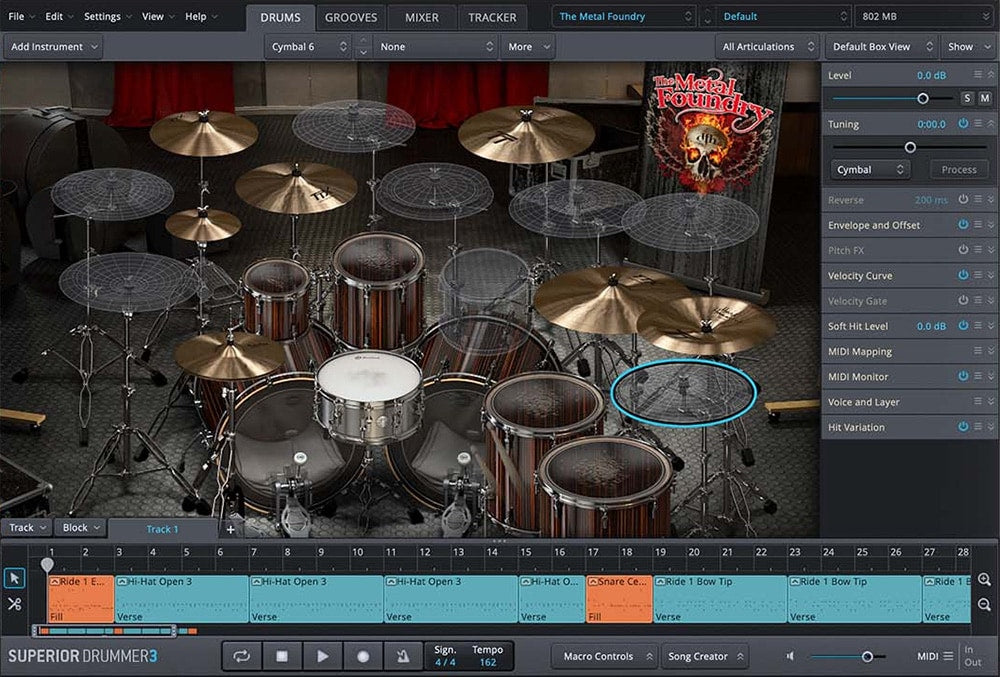Switch to the Mixer tab

point(421,17)
